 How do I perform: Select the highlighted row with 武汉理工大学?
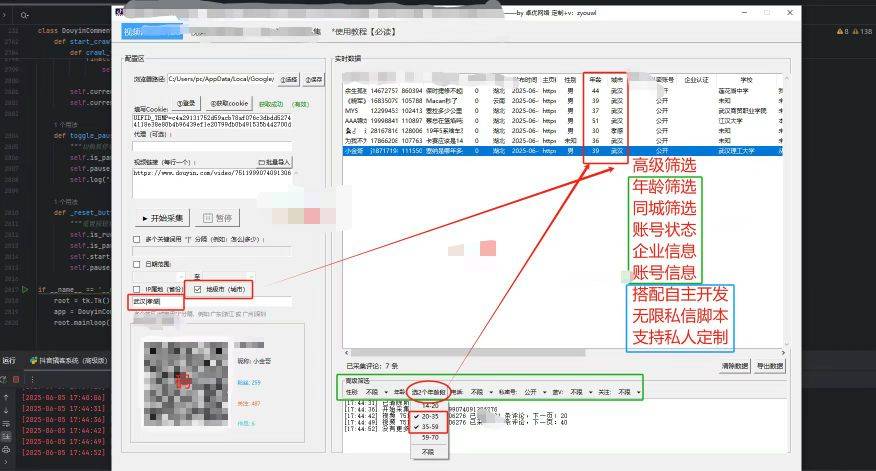(x=563, y=151)
